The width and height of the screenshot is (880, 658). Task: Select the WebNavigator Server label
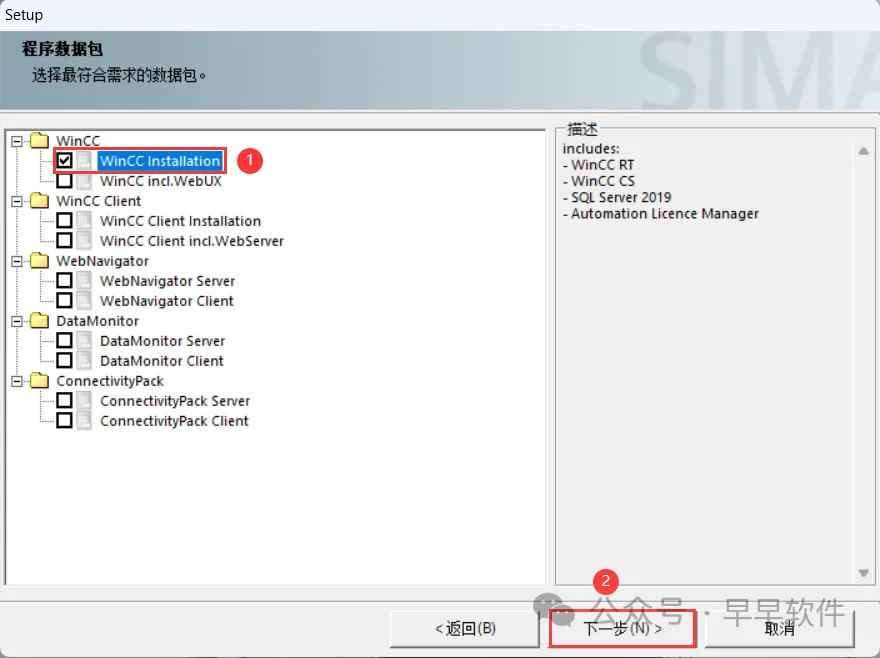click(167, 281)
